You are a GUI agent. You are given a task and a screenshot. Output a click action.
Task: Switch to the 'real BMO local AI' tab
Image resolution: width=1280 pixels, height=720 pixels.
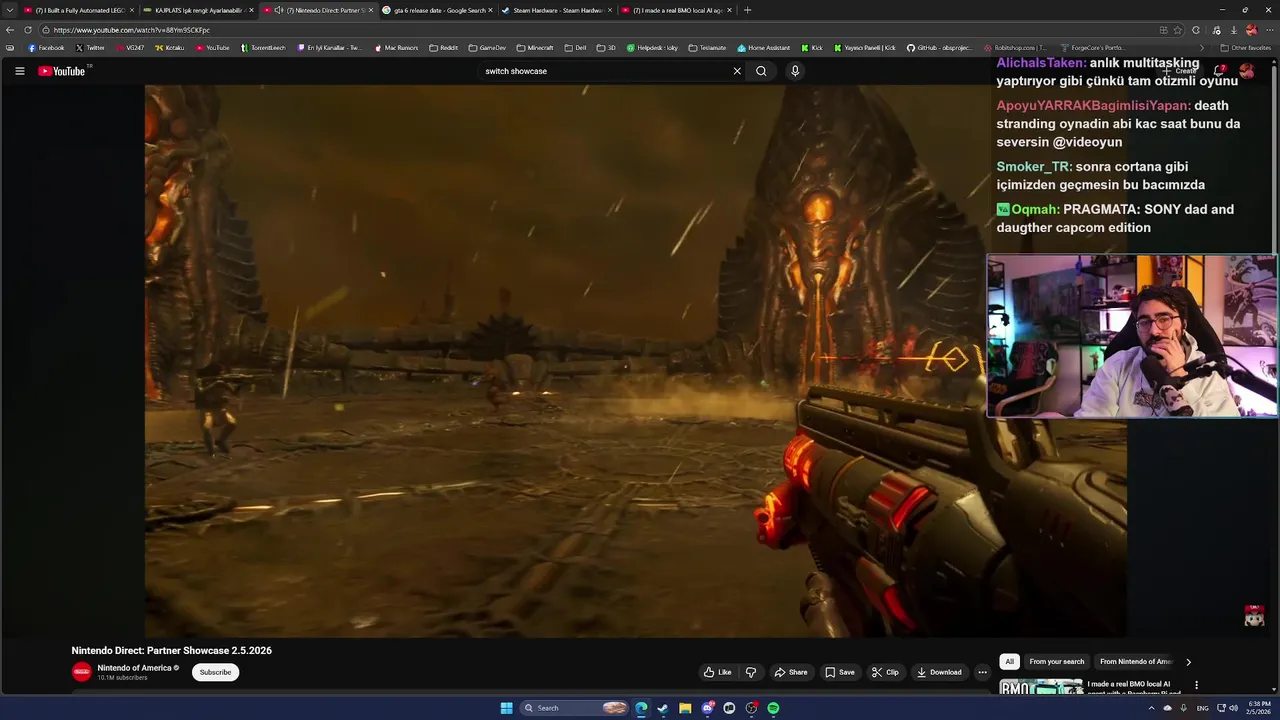click(676, 10)
